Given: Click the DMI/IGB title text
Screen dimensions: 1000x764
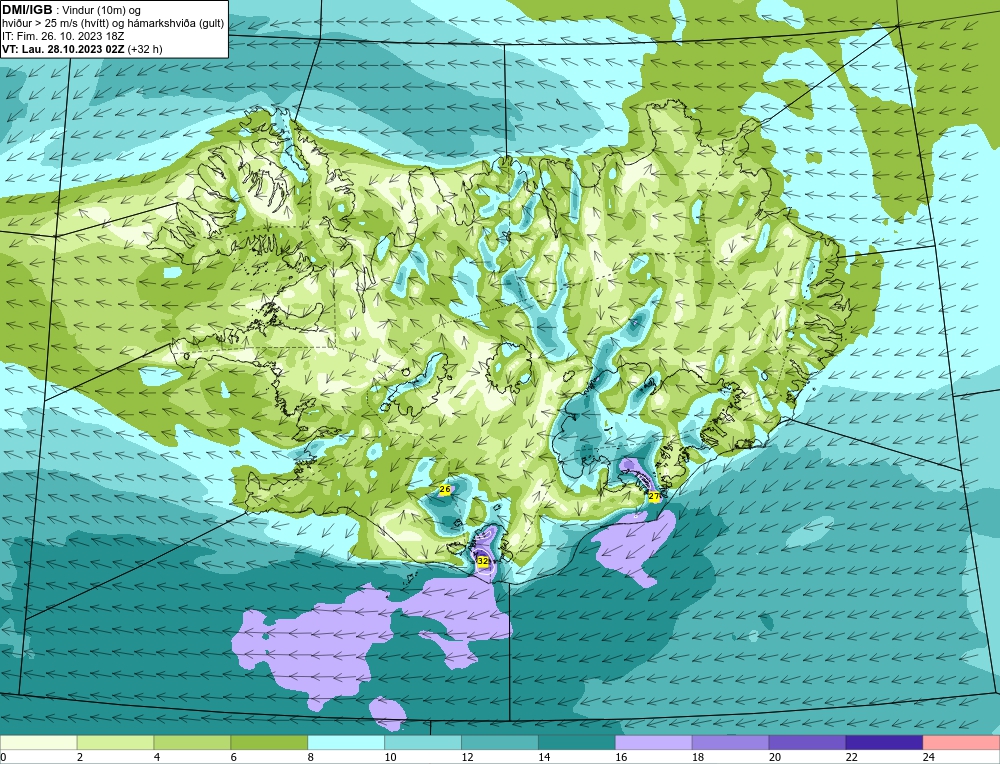Looking at the screenshot, I should pyautogui.click(x=27, y=10).
